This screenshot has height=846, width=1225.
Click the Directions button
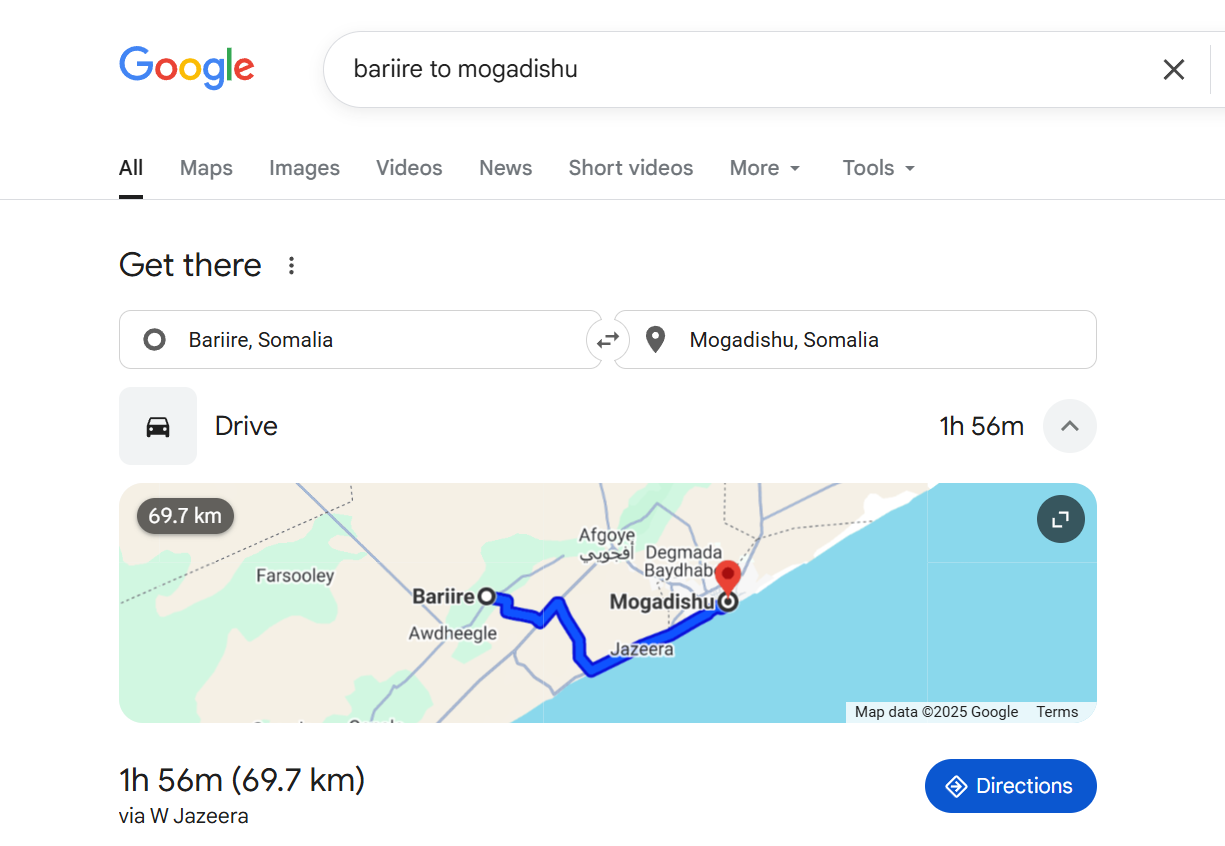tap(1010, 786)
